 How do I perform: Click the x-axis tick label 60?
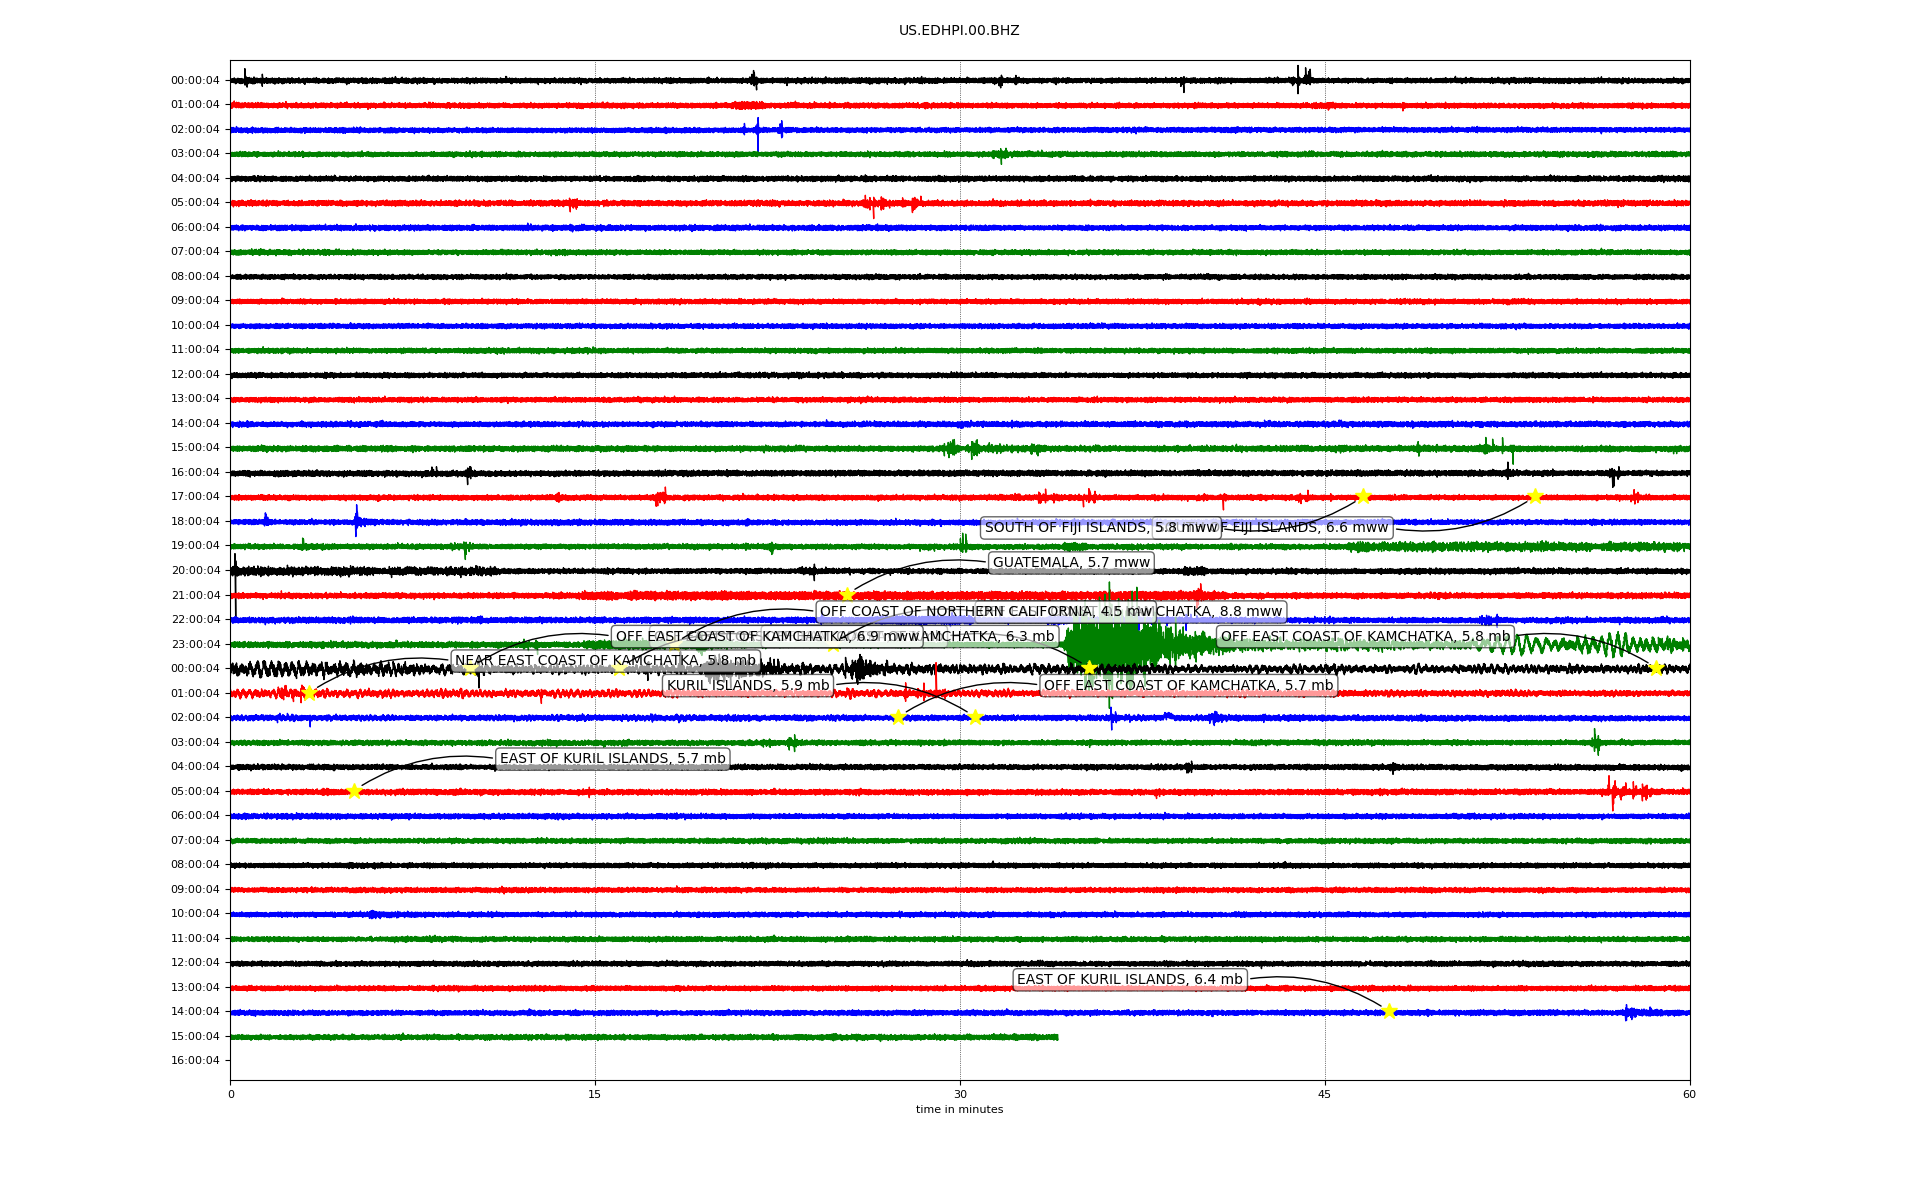pos(1689,1094)
